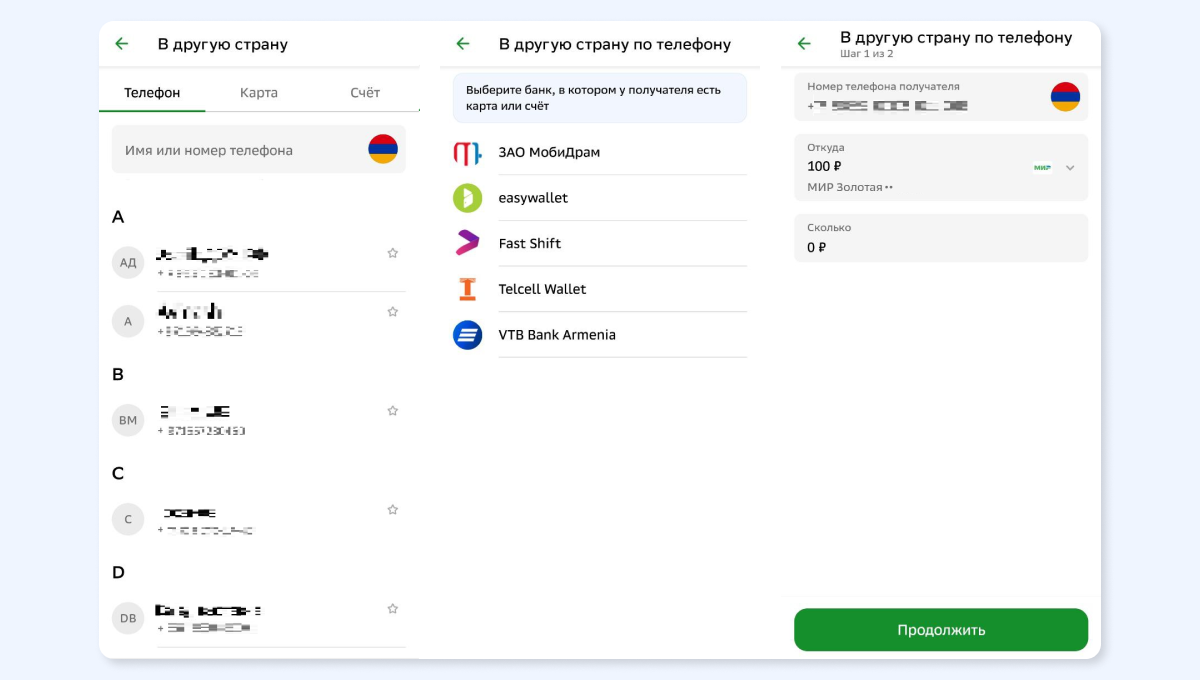The width and height of the screenshot is (1200, 680).
Task: Edit the "Номер телефона получателя" field
Action: click(941, 97)
